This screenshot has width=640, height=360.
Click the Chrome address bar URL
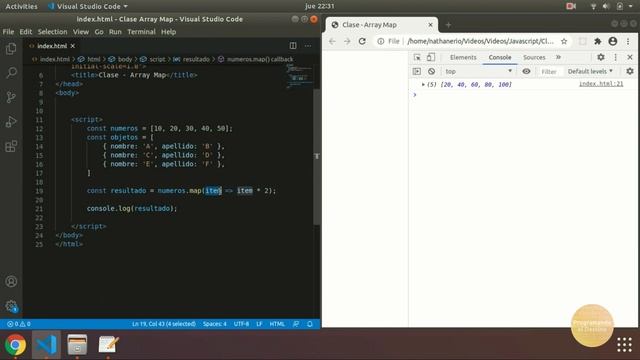point(480,41)
